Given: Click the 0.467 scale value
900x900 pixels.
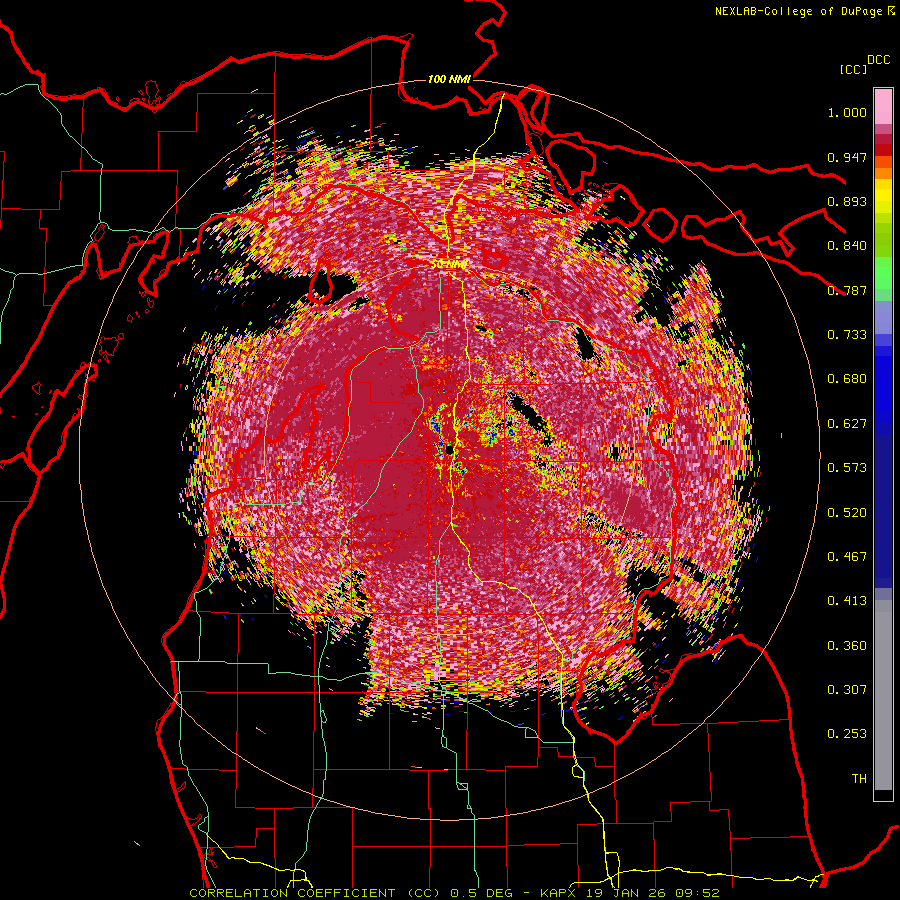Looking at the screenshot, I should (847, 557).
